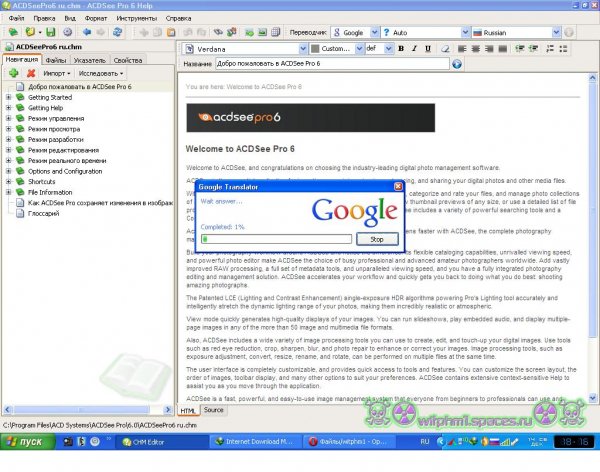Justify text alignment
This screenshot has height=472, width=600.
[502, 49]
